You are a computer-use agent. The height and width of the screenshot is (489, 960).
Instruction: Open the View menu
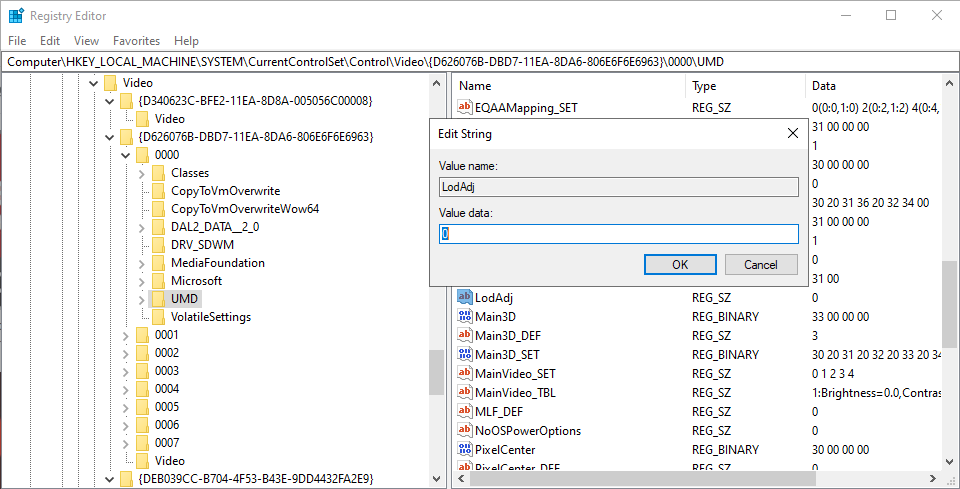click(x=86, y=40)
